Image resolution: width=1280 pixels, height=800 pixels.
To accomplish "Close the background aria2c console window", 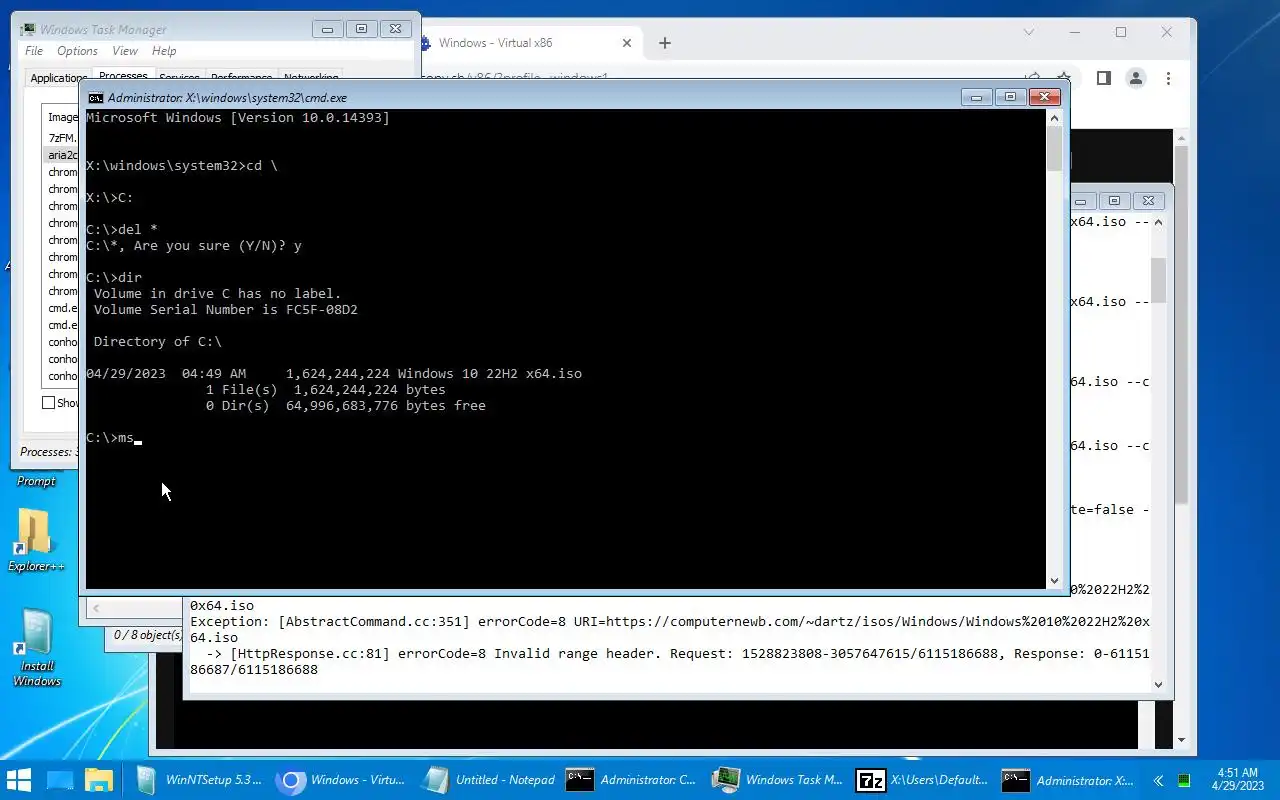I will (1149, 201).
